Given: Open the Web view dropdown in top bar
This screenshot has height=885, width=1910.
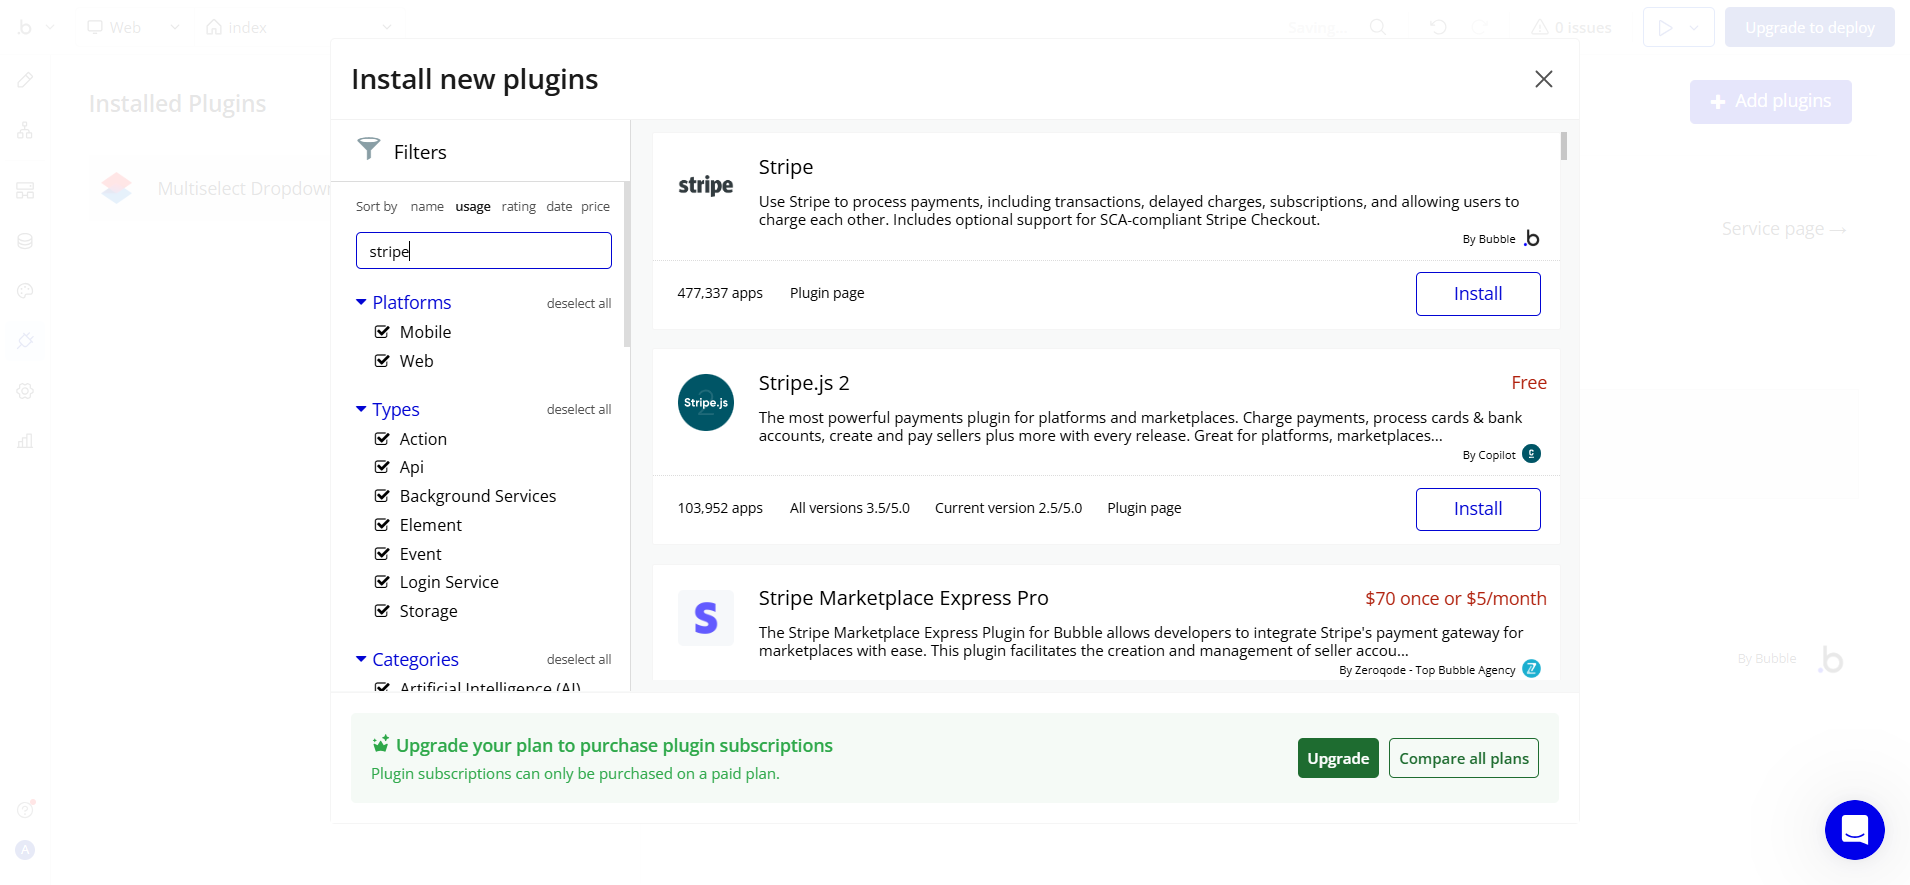Looking at the screenshot, I should pos(134,27).
